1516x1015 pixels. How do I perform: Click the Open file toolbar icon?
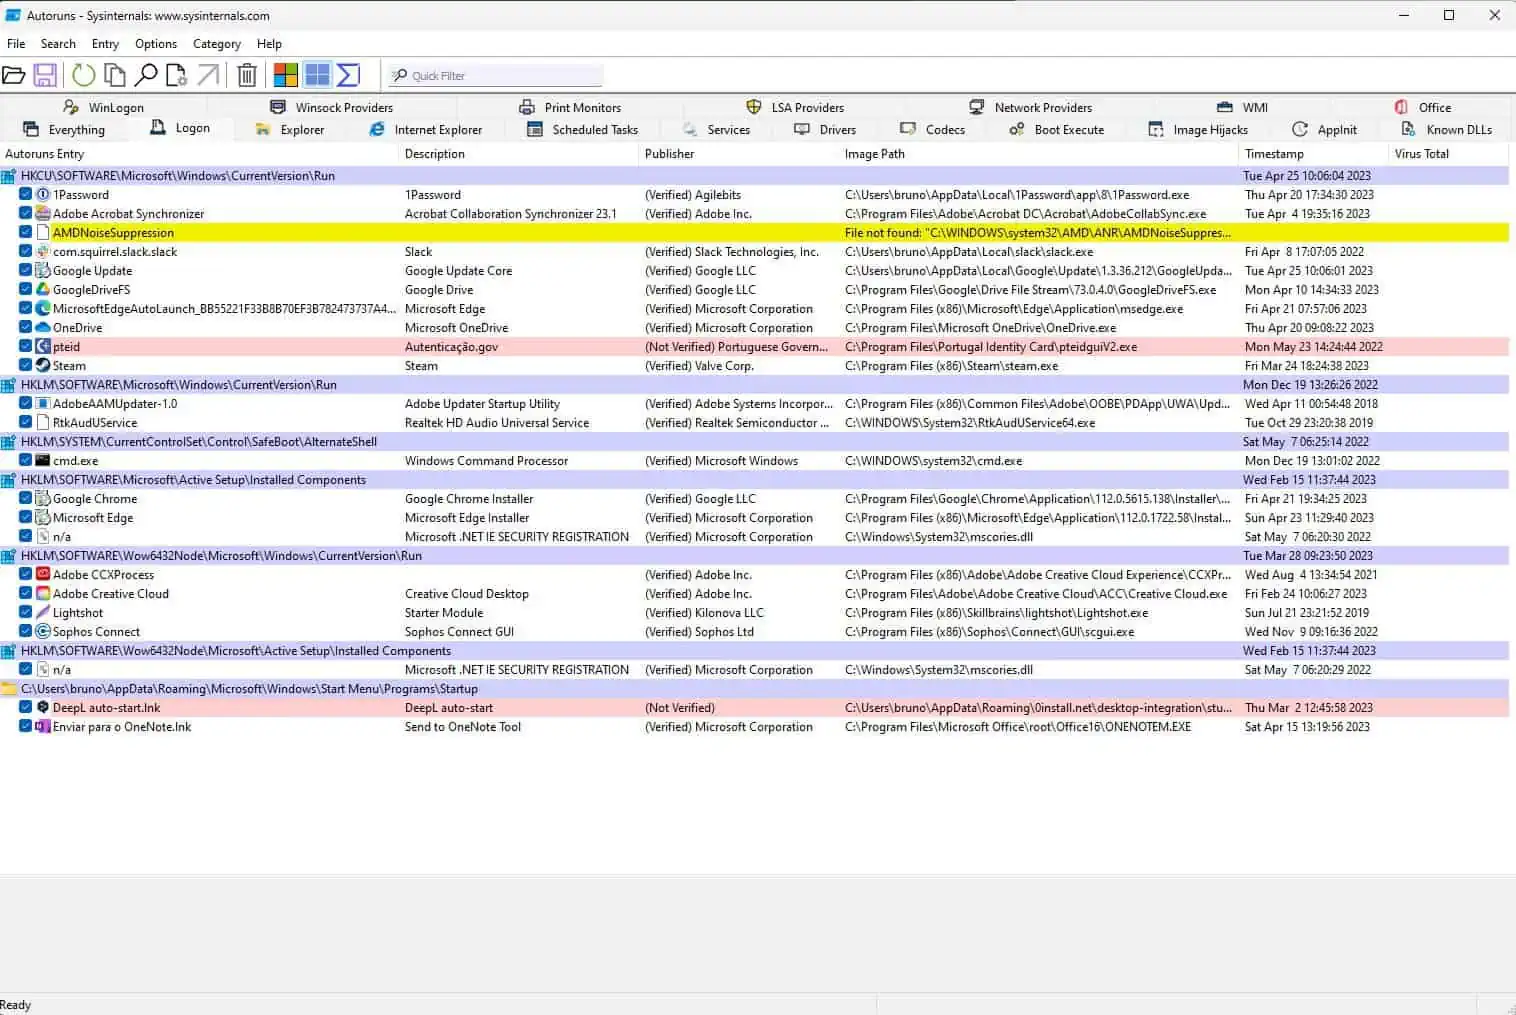[x=14, y=75]
